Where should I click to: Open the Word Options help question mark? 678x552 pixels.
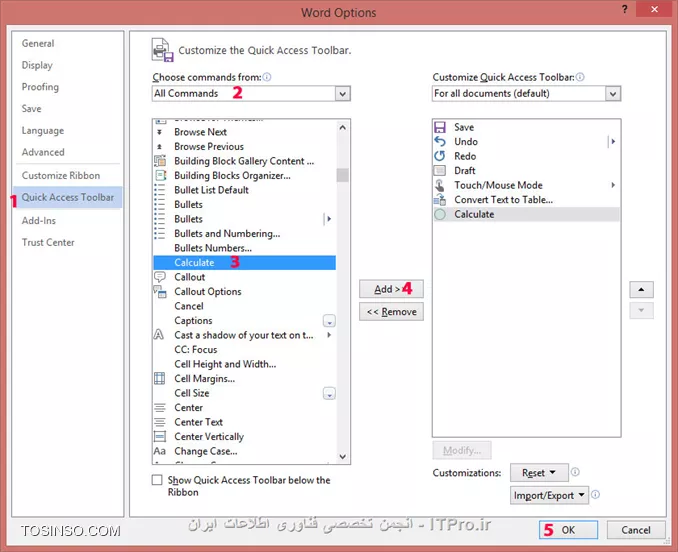[x=624, y=9]
